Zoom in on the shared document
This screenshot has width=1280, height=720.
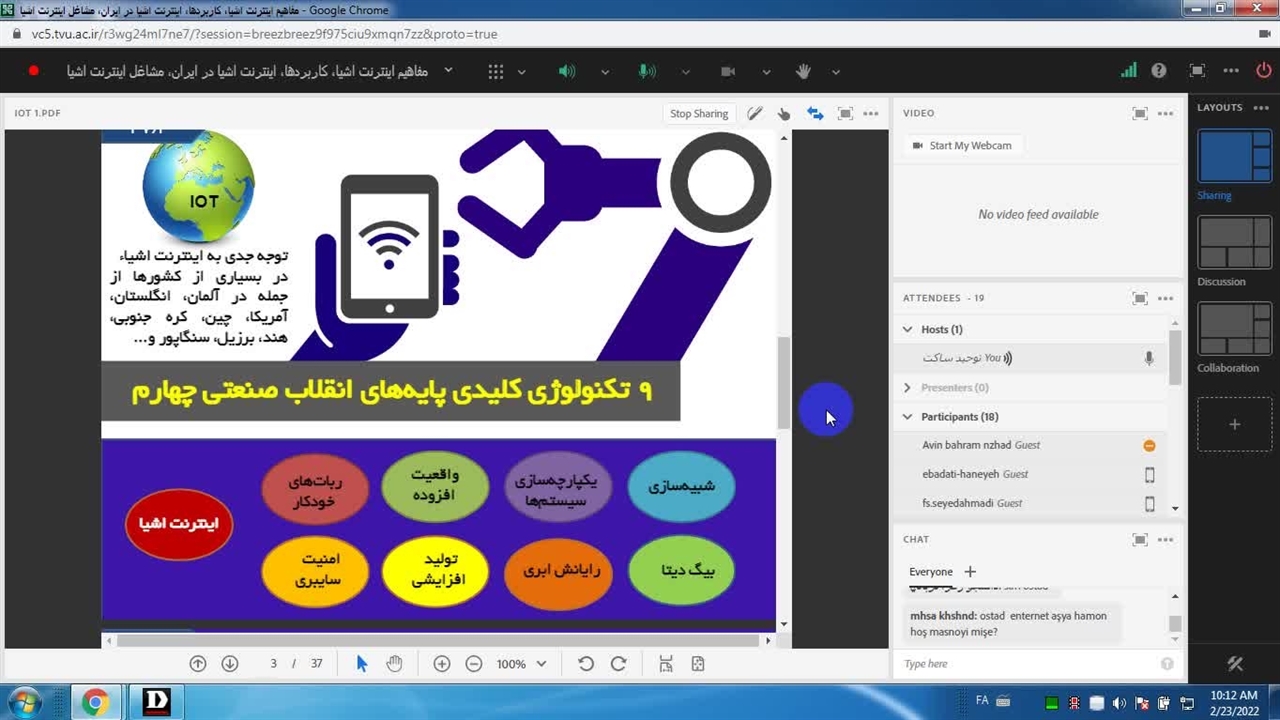click(x=441, y=664)
